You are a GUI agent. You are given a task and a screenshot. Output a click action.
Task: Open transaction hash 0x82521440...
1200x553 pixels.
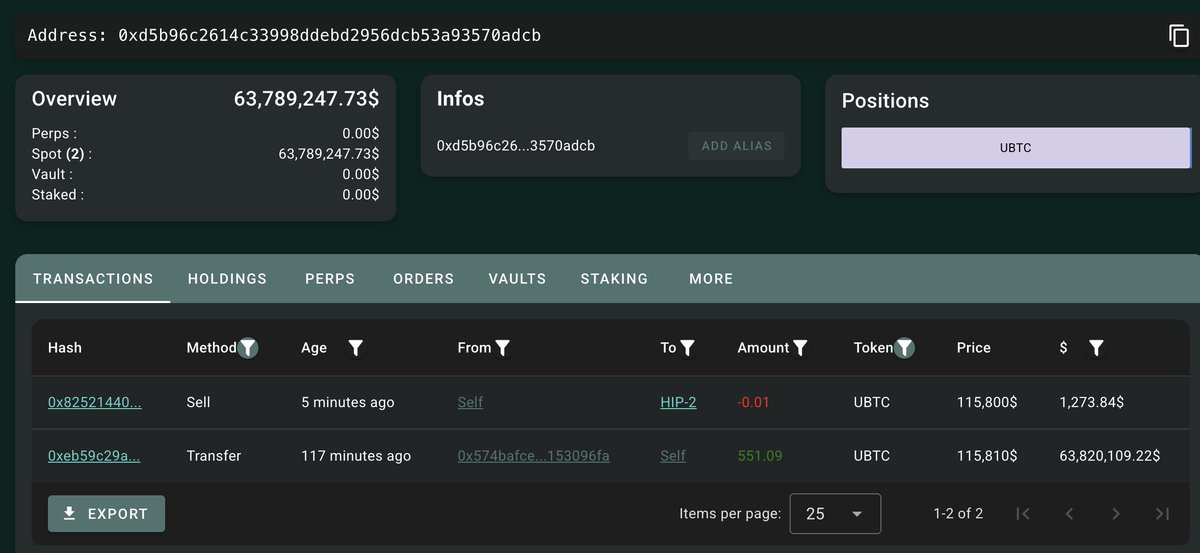click(x=94, y=402)
